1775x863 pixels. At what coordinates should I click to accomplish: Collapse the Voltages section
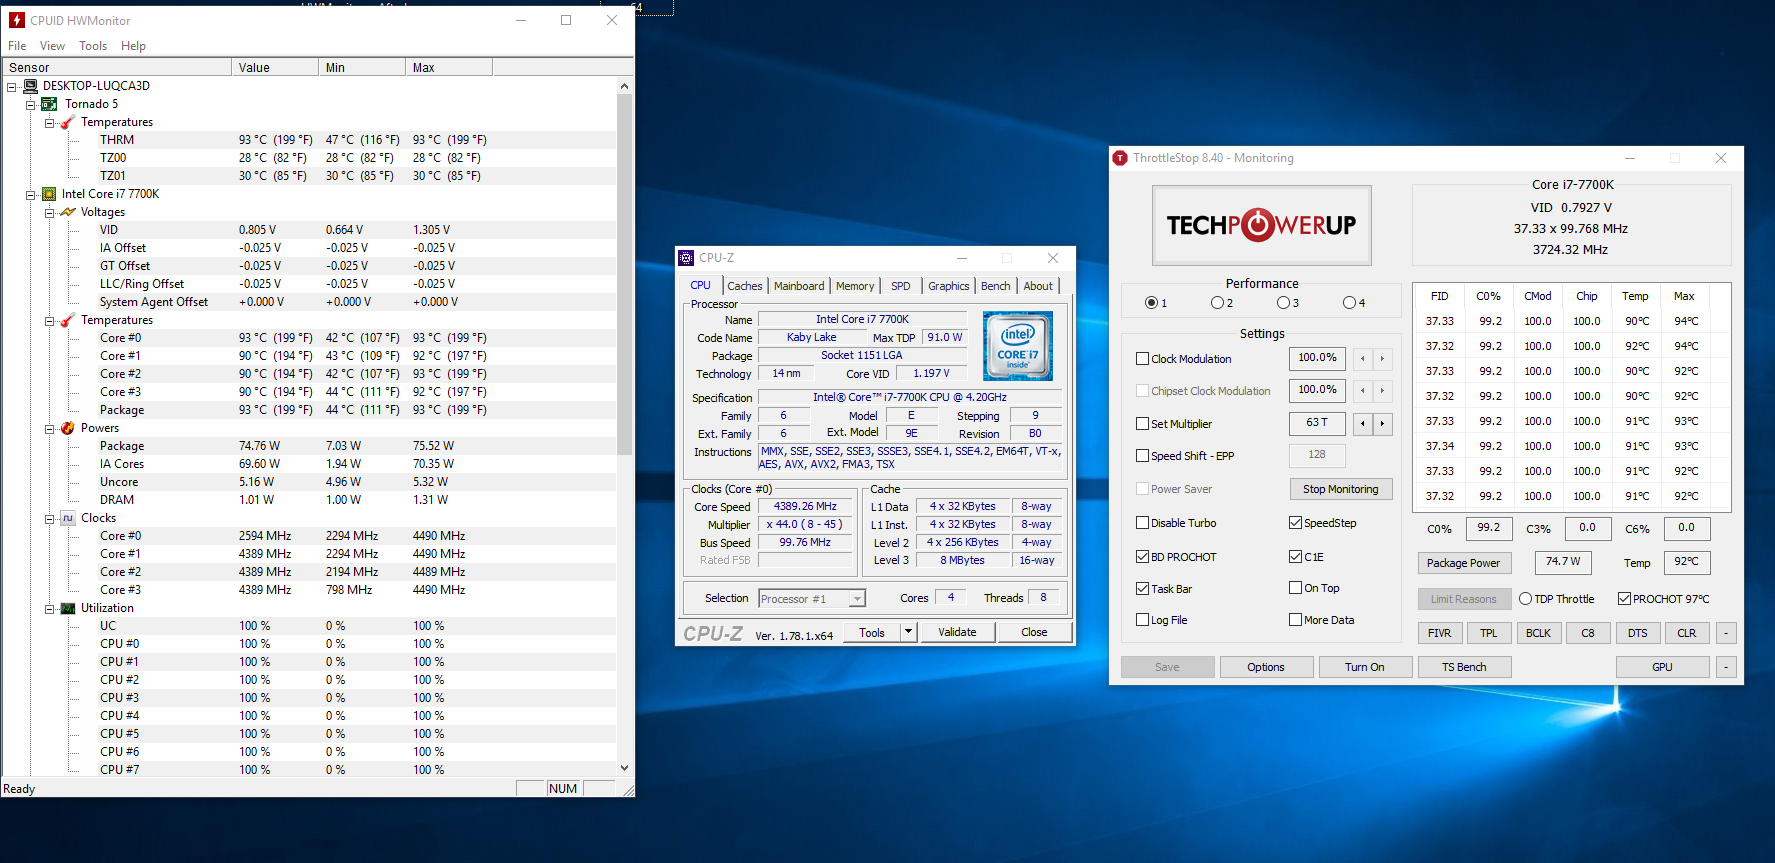[49, 212]
